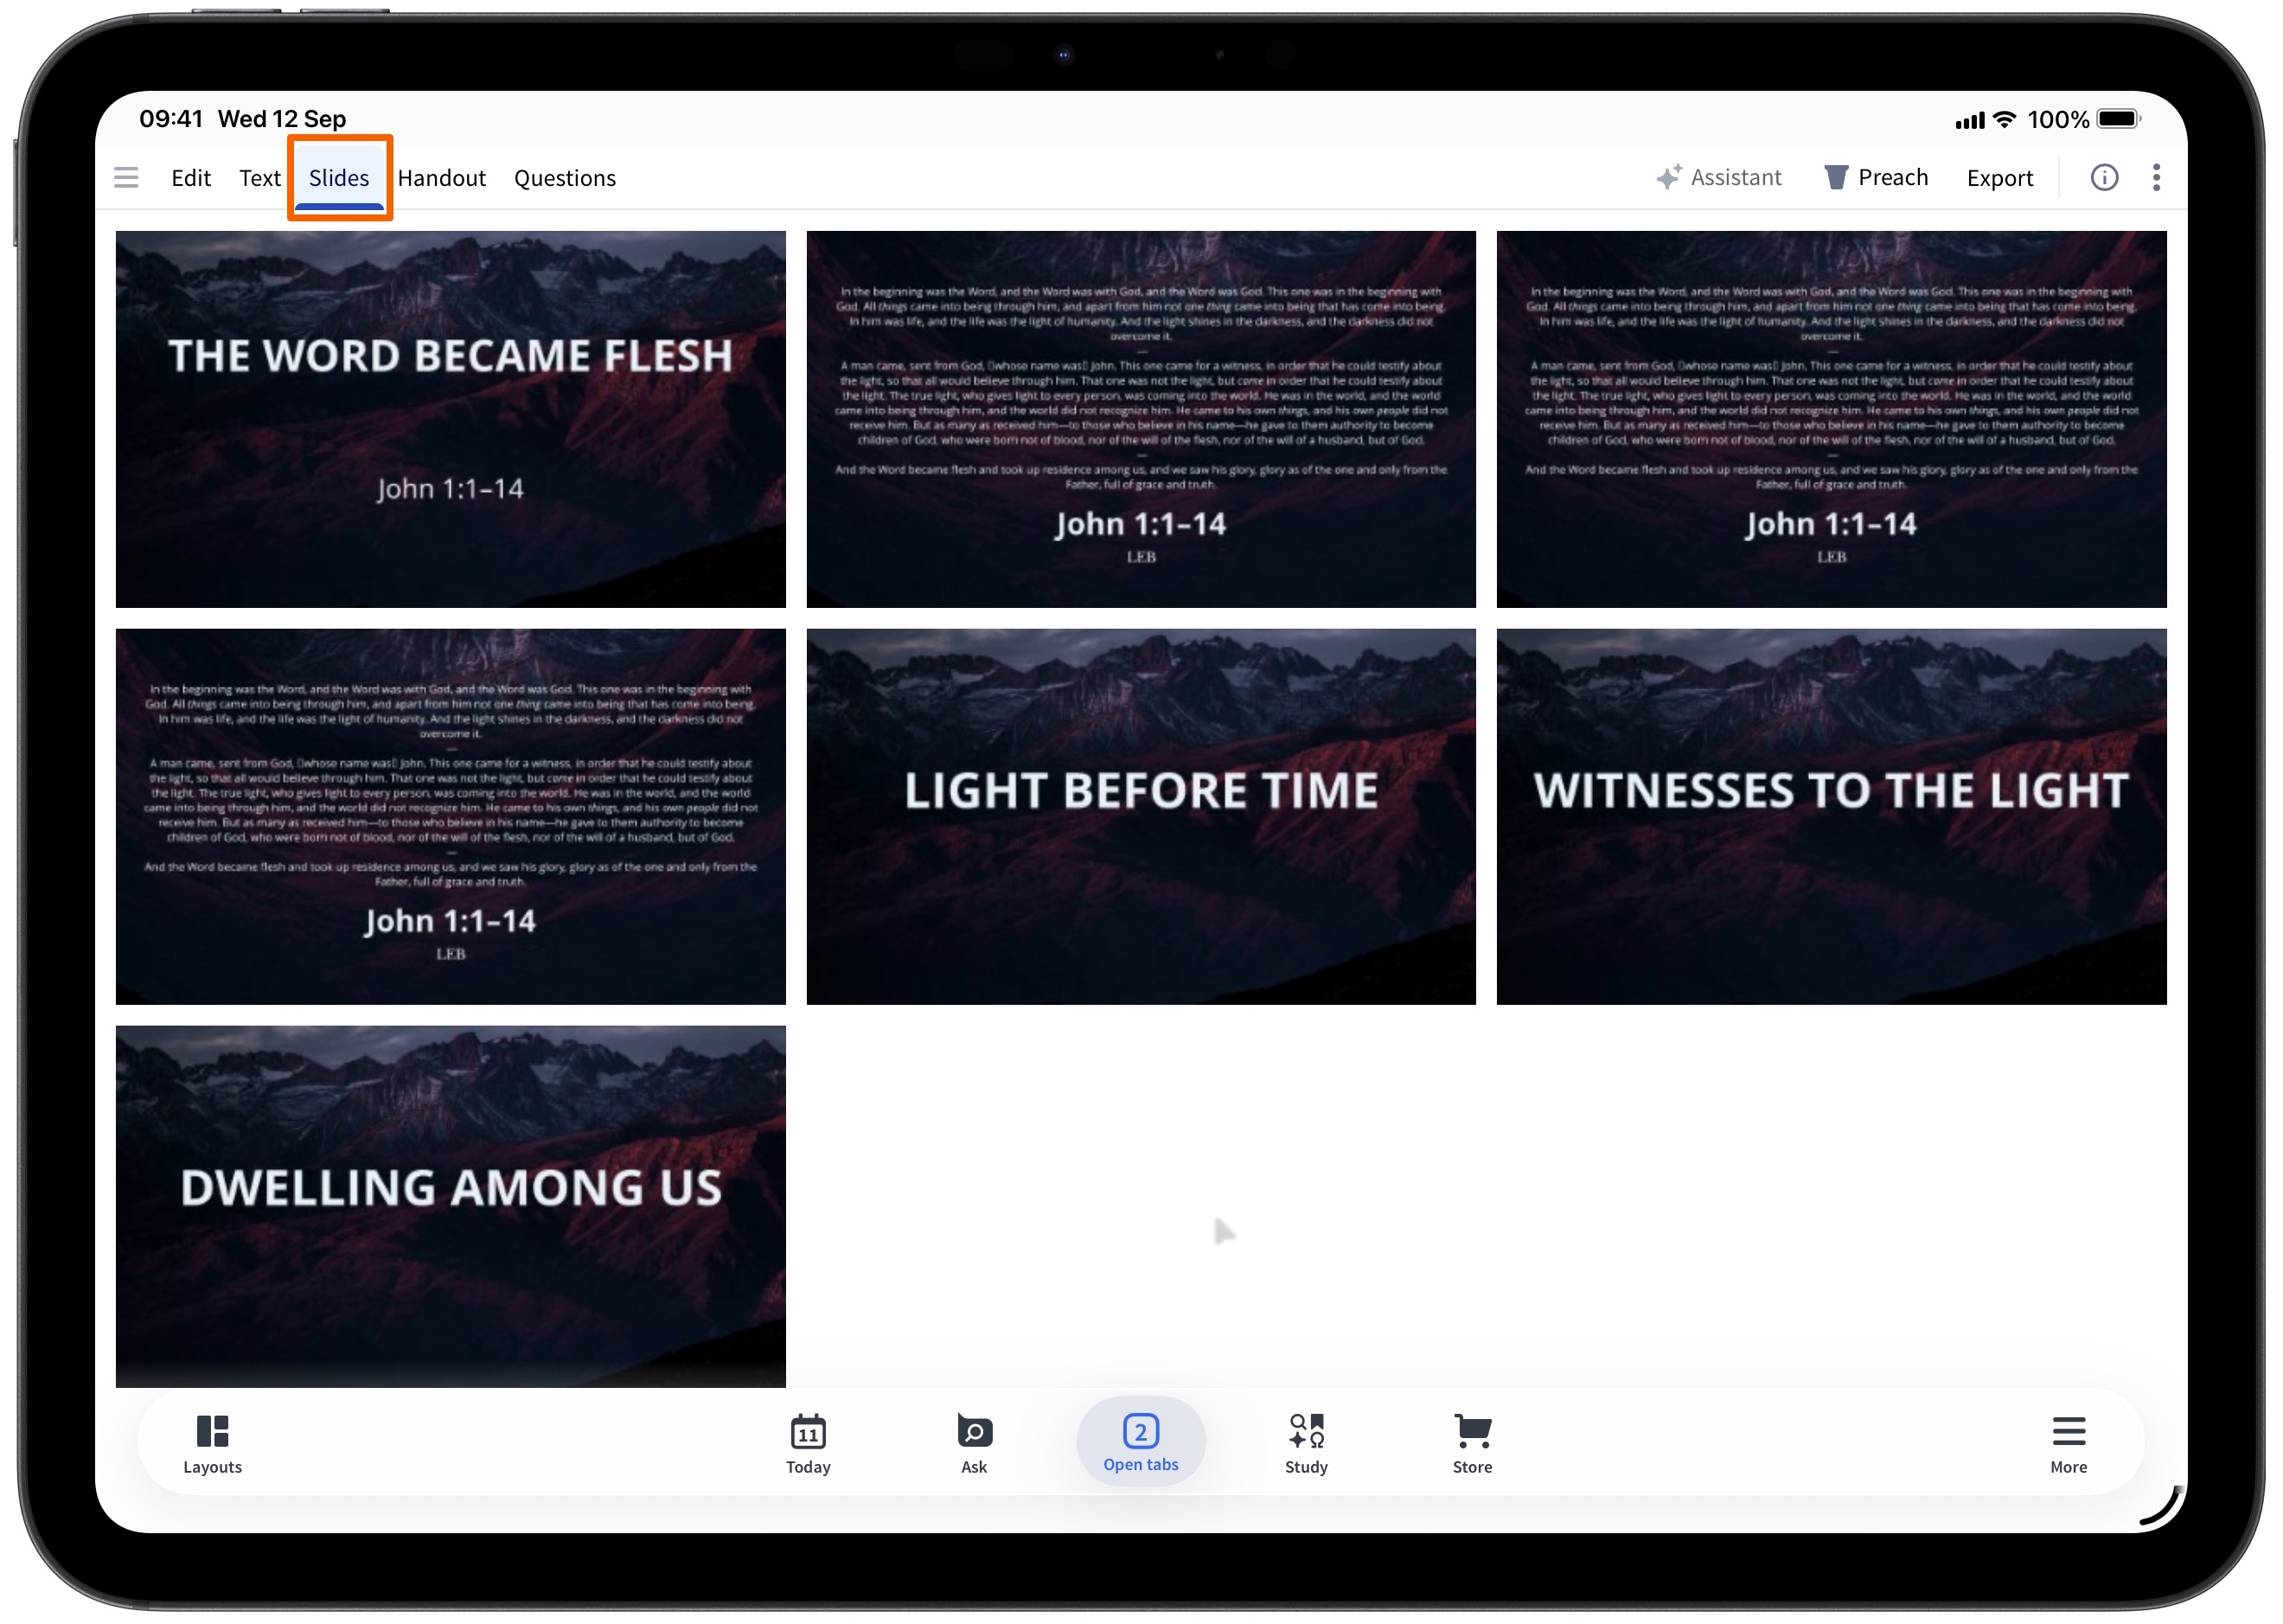Switch to the Edit tab
The width and height of the screenshot is (2283, 1624).
pos(191,178)
